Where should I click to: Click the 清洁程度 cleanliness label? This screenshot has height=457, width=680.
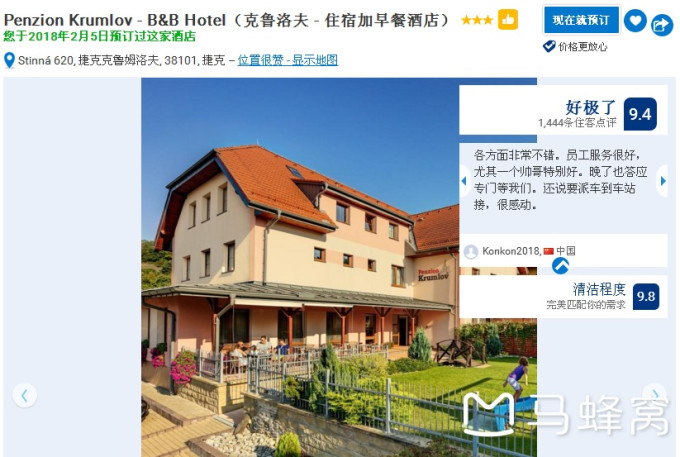click(x=599, y=289)
